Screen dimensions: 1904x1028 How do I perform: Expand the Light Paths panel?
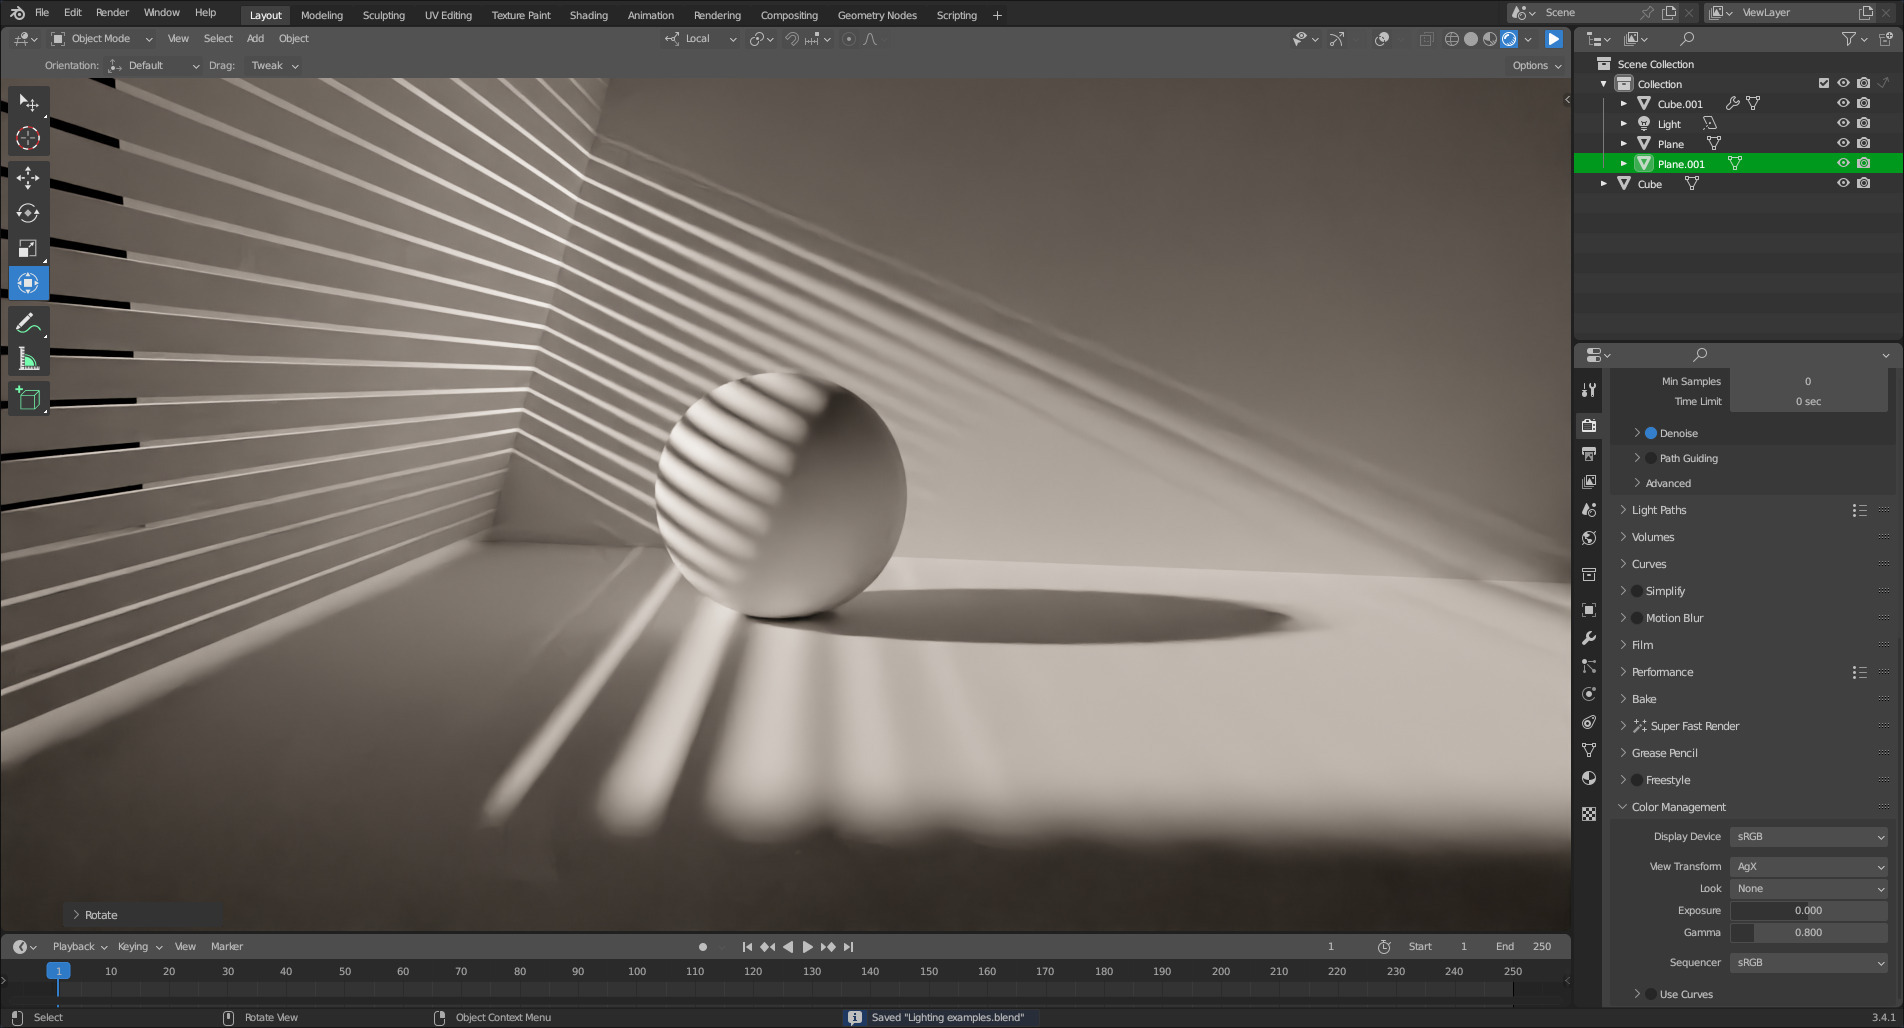pos(1659,510)
